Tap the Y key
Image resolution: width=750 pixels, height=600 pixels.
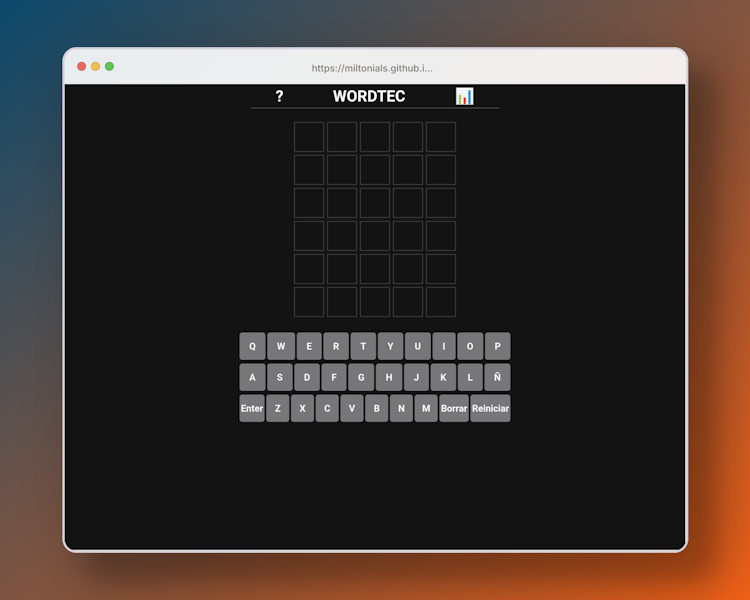point(390,346)
